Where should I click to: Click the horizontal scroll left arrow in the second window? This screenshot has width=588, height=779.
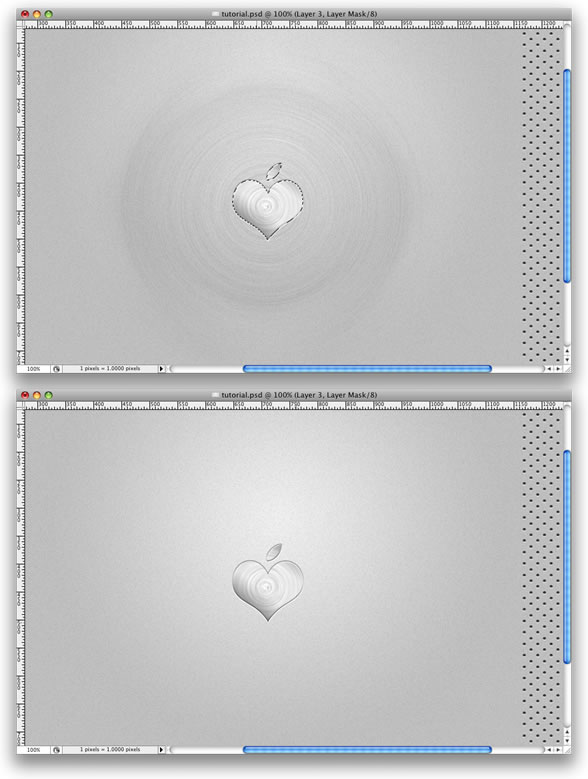point(549,750)
